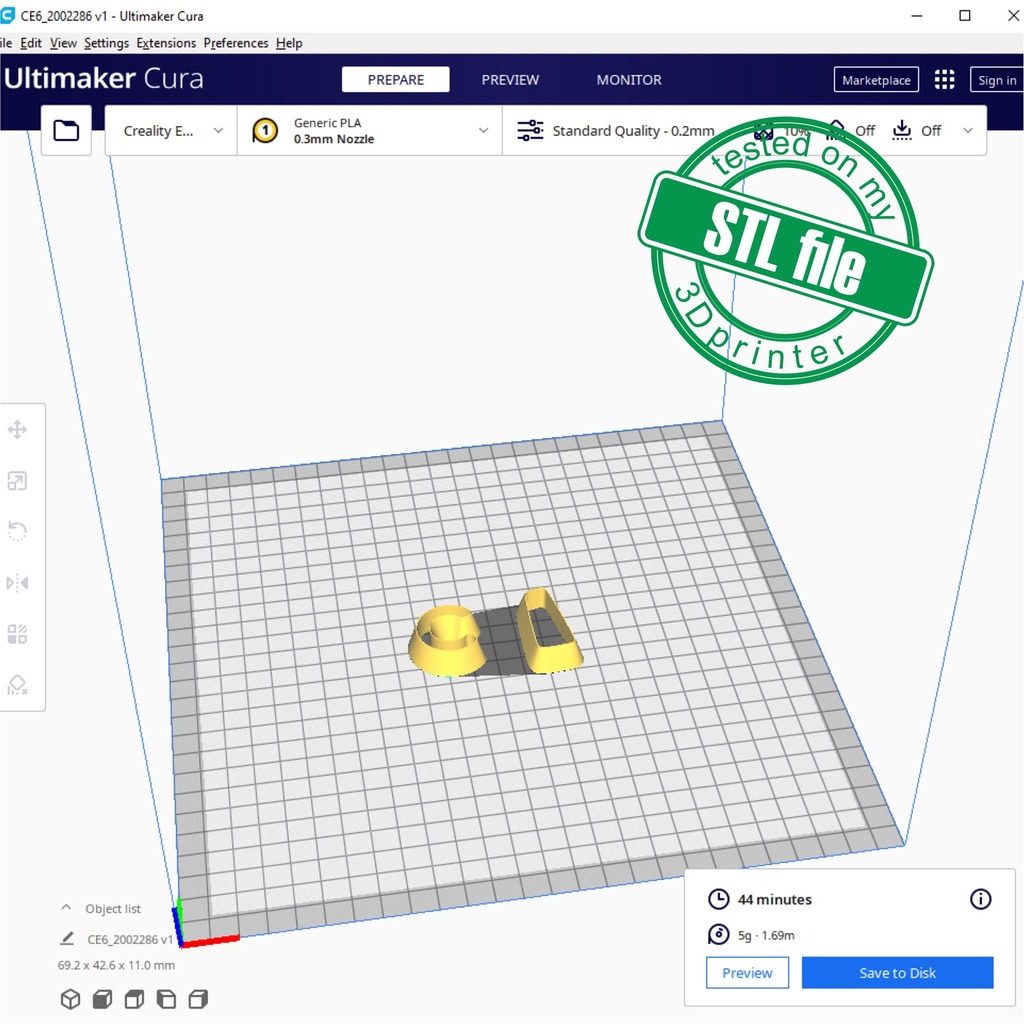The height and width of the screenshot is (1024, 1024).
Task: Collapse the Object list
Action: (67, 908)
